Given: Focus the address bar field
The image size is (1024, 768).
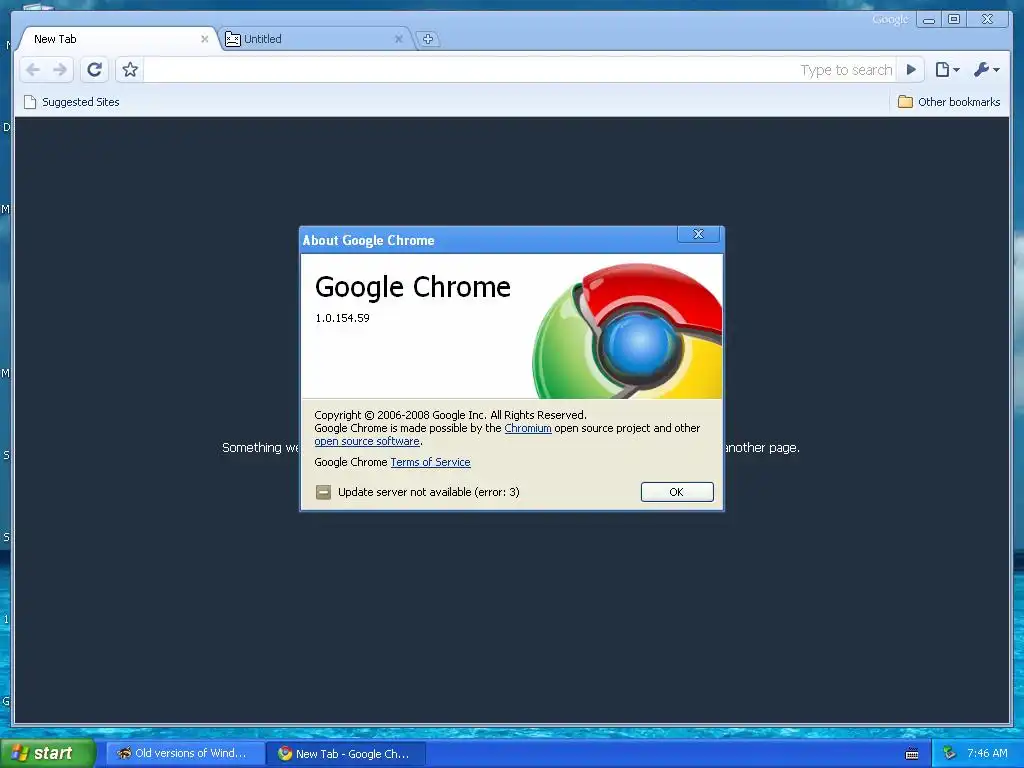Looking at the screenshot, I should click(519, 70).
